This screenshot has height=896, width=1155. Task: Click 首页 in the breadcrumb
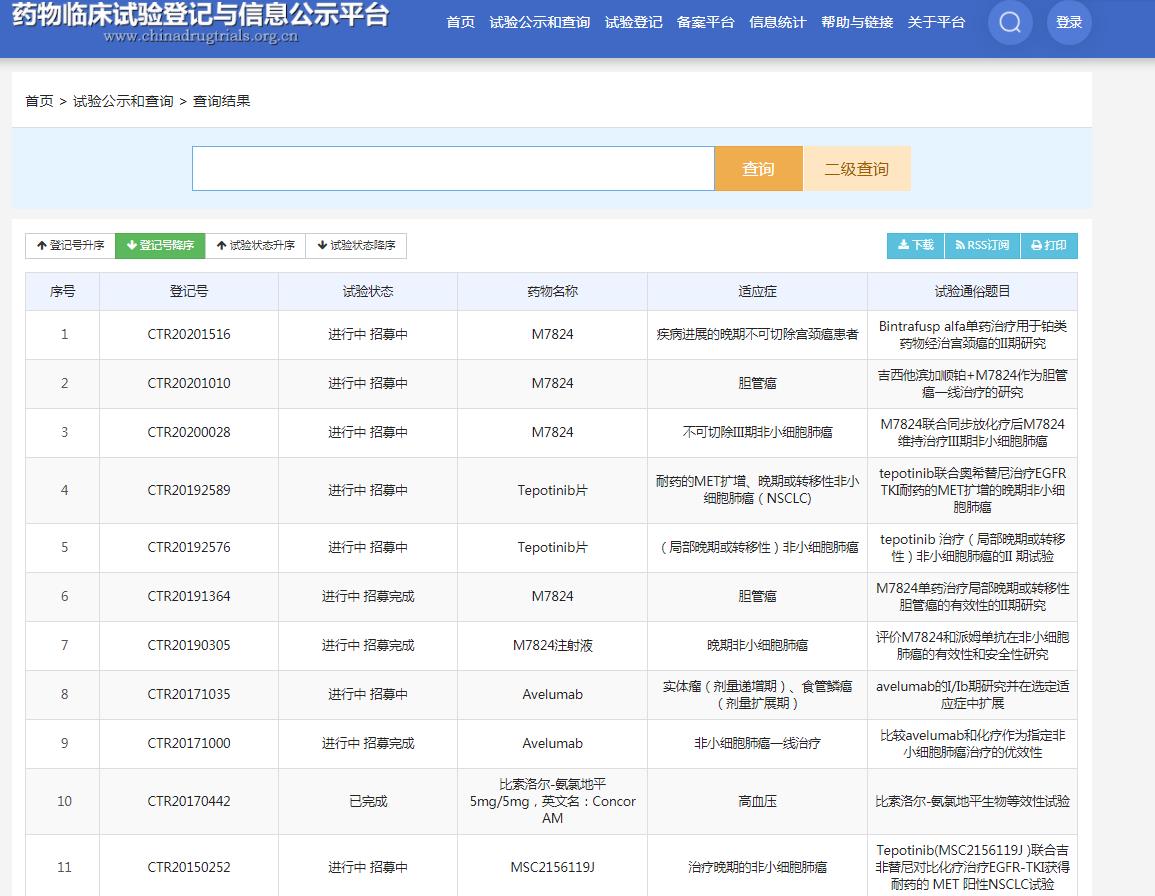tap(39, 101)
